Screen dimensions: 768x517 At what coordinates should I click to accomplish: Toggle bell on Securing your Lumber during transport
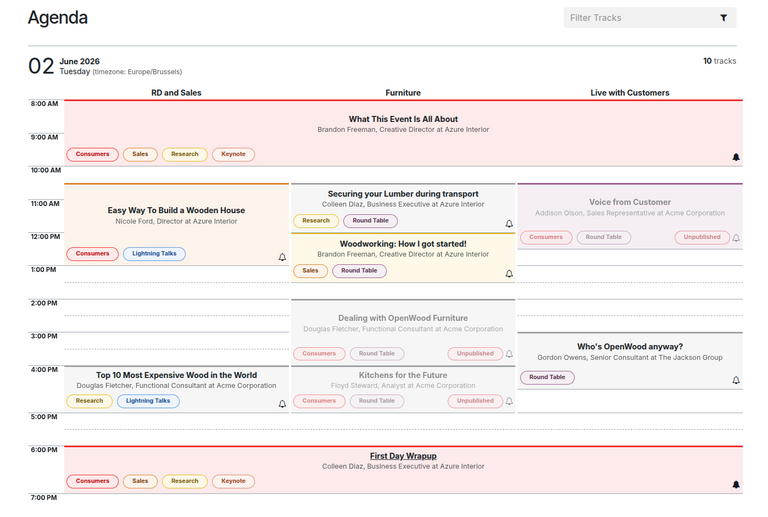coord(509,224)
